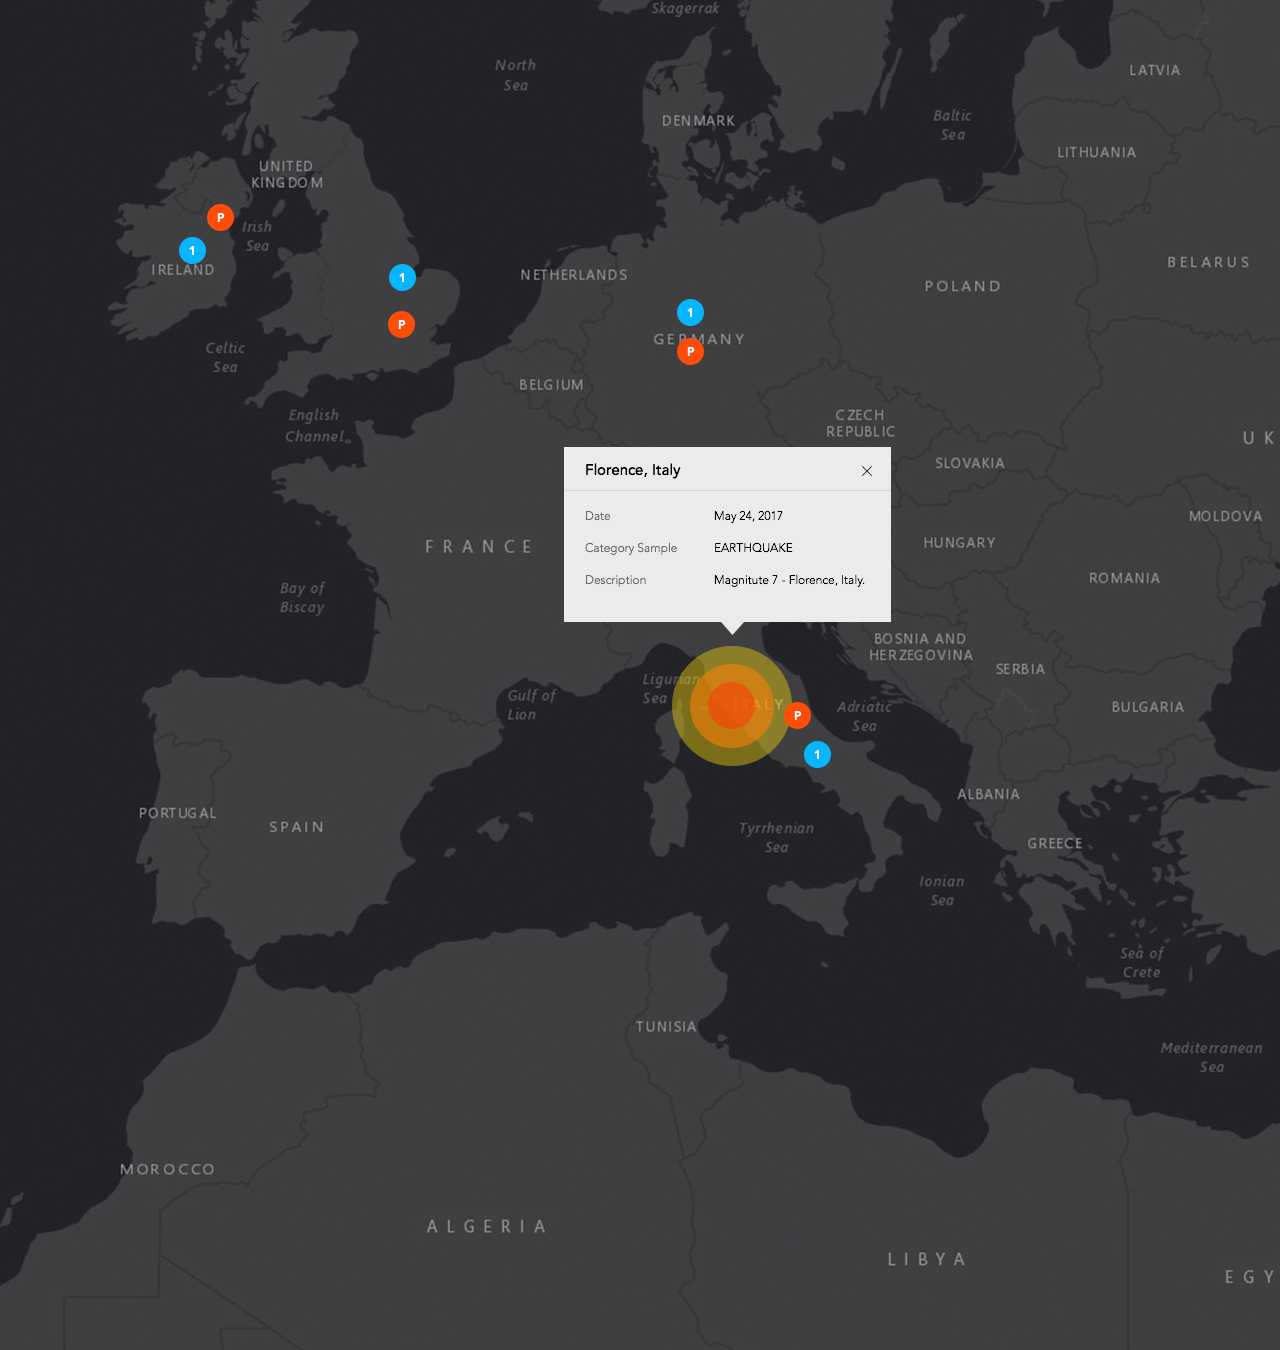Click the orange P marker east of Italy label

pyautogui.click(x=797, y=715)
